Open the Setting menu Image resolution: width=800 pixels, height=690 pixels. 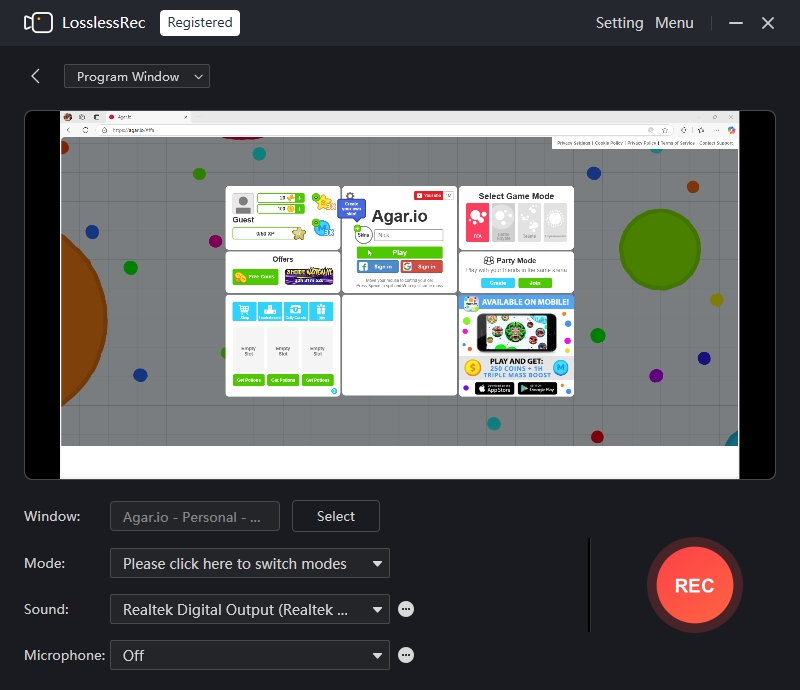tap(619, 23)
